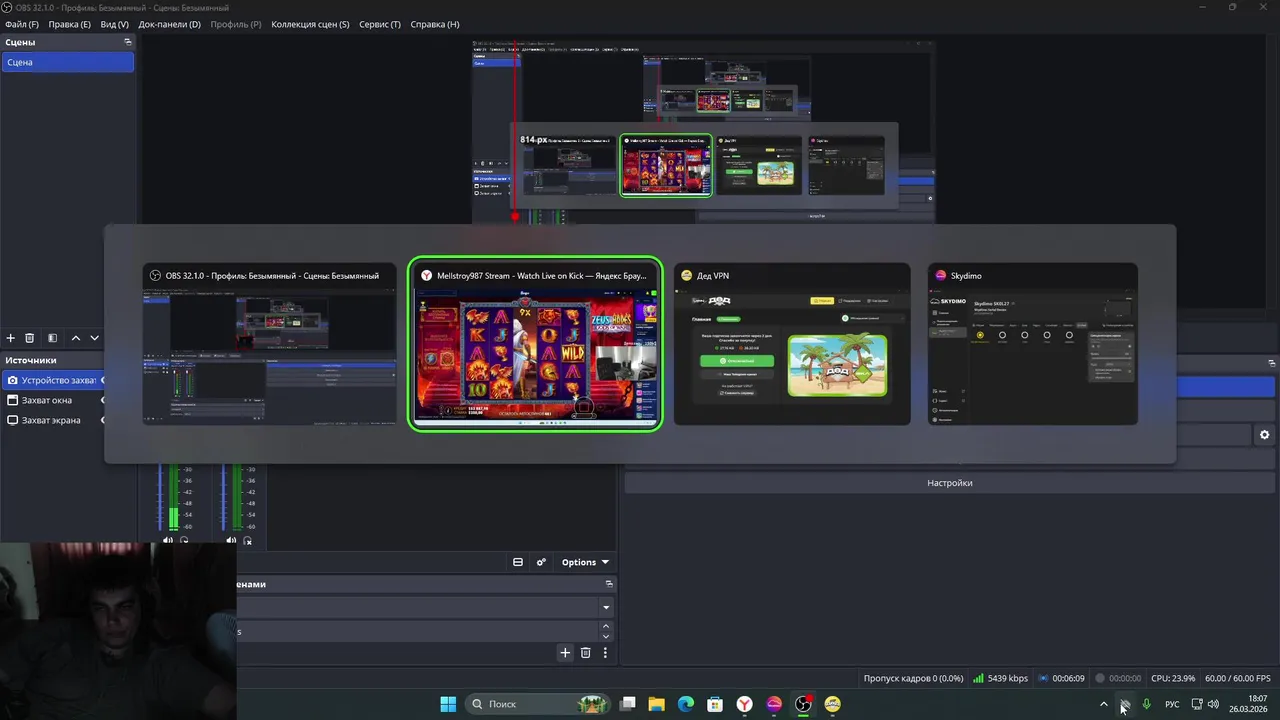Switch to the Дед VPN window
This screenshot has width=1280, height=720.
pos(792,344)
